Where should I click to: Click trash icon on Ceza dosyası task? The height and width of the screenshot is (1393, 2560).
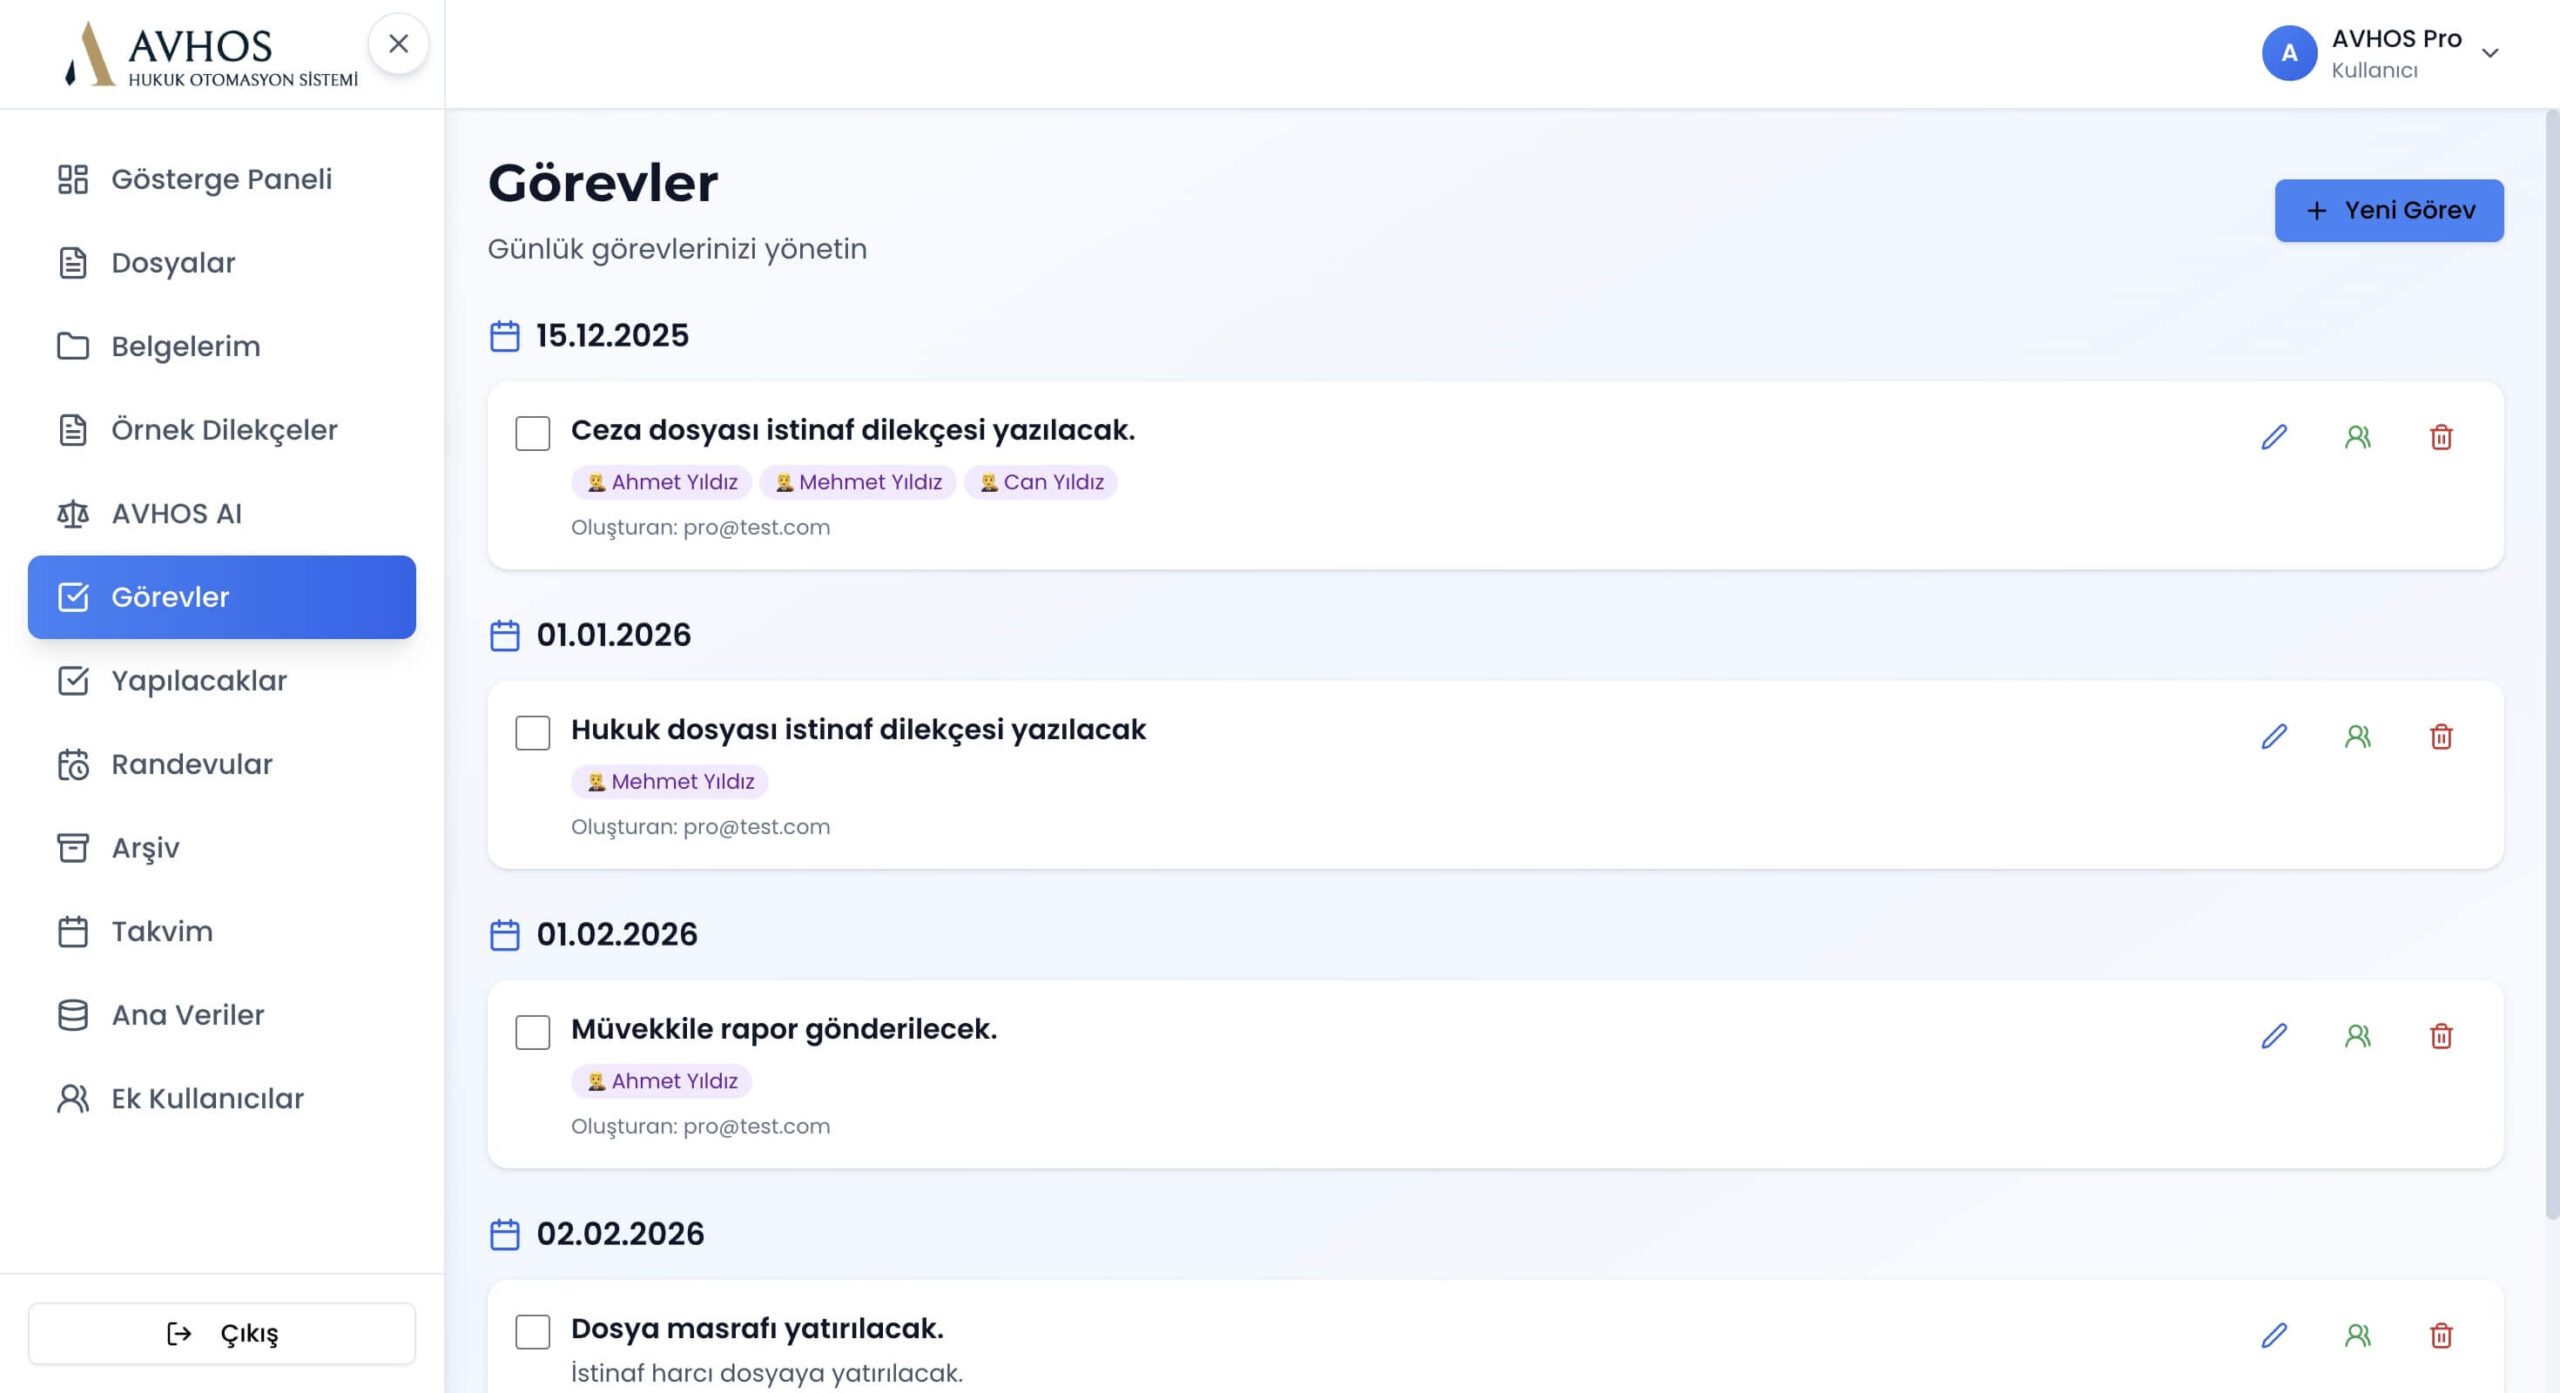tap(2441, 437)
